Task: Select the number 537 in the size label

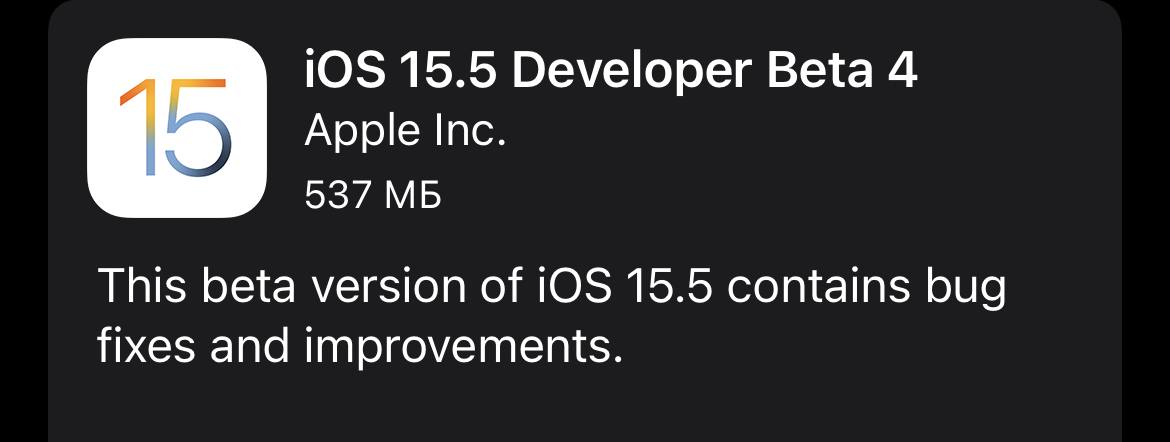Action: pos(337,196)
